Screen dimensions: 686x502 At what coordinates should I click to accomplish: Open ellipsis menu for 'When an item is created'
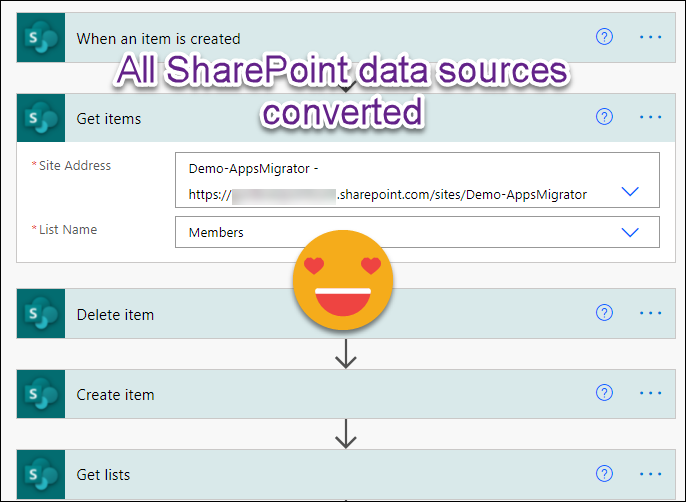[651, 37]
